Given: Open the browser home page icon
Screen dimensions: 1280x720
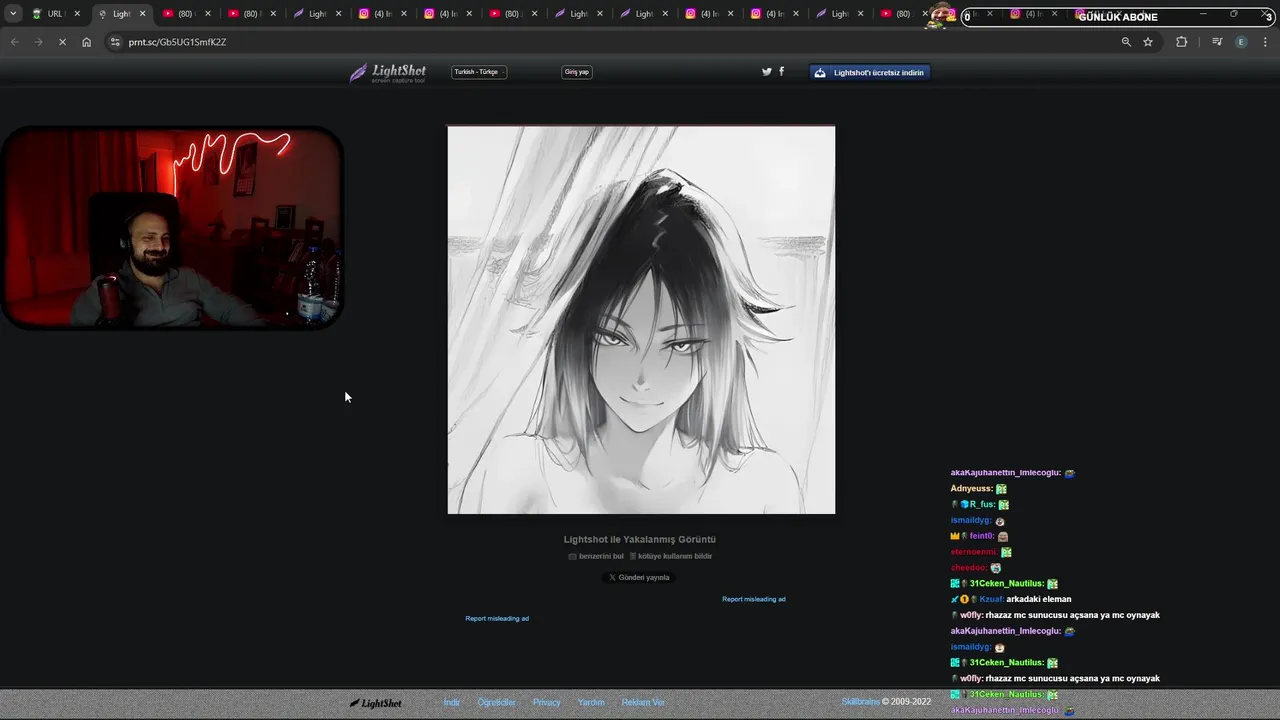Looking at the screenshot, I should (x=86, y=42).
